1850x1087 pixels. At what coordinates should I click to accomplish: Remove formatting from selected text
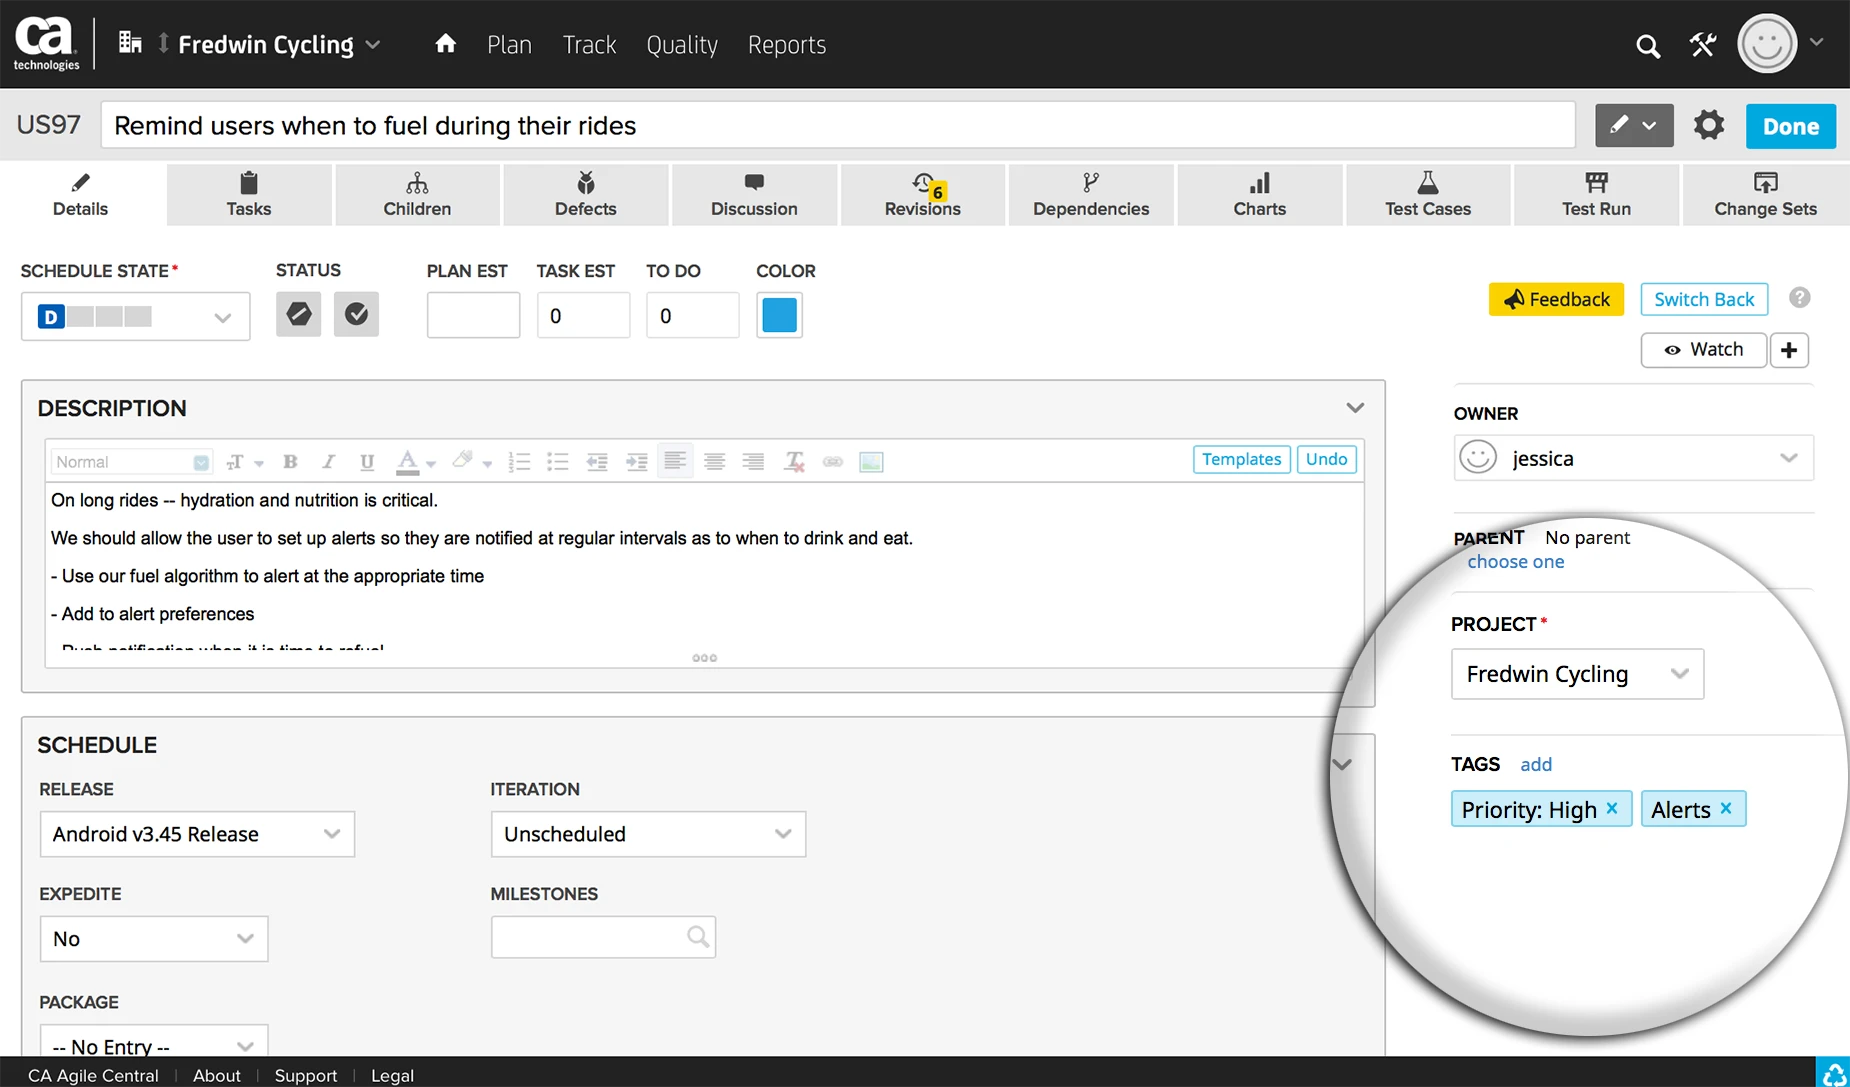click(x=794, y=461)
